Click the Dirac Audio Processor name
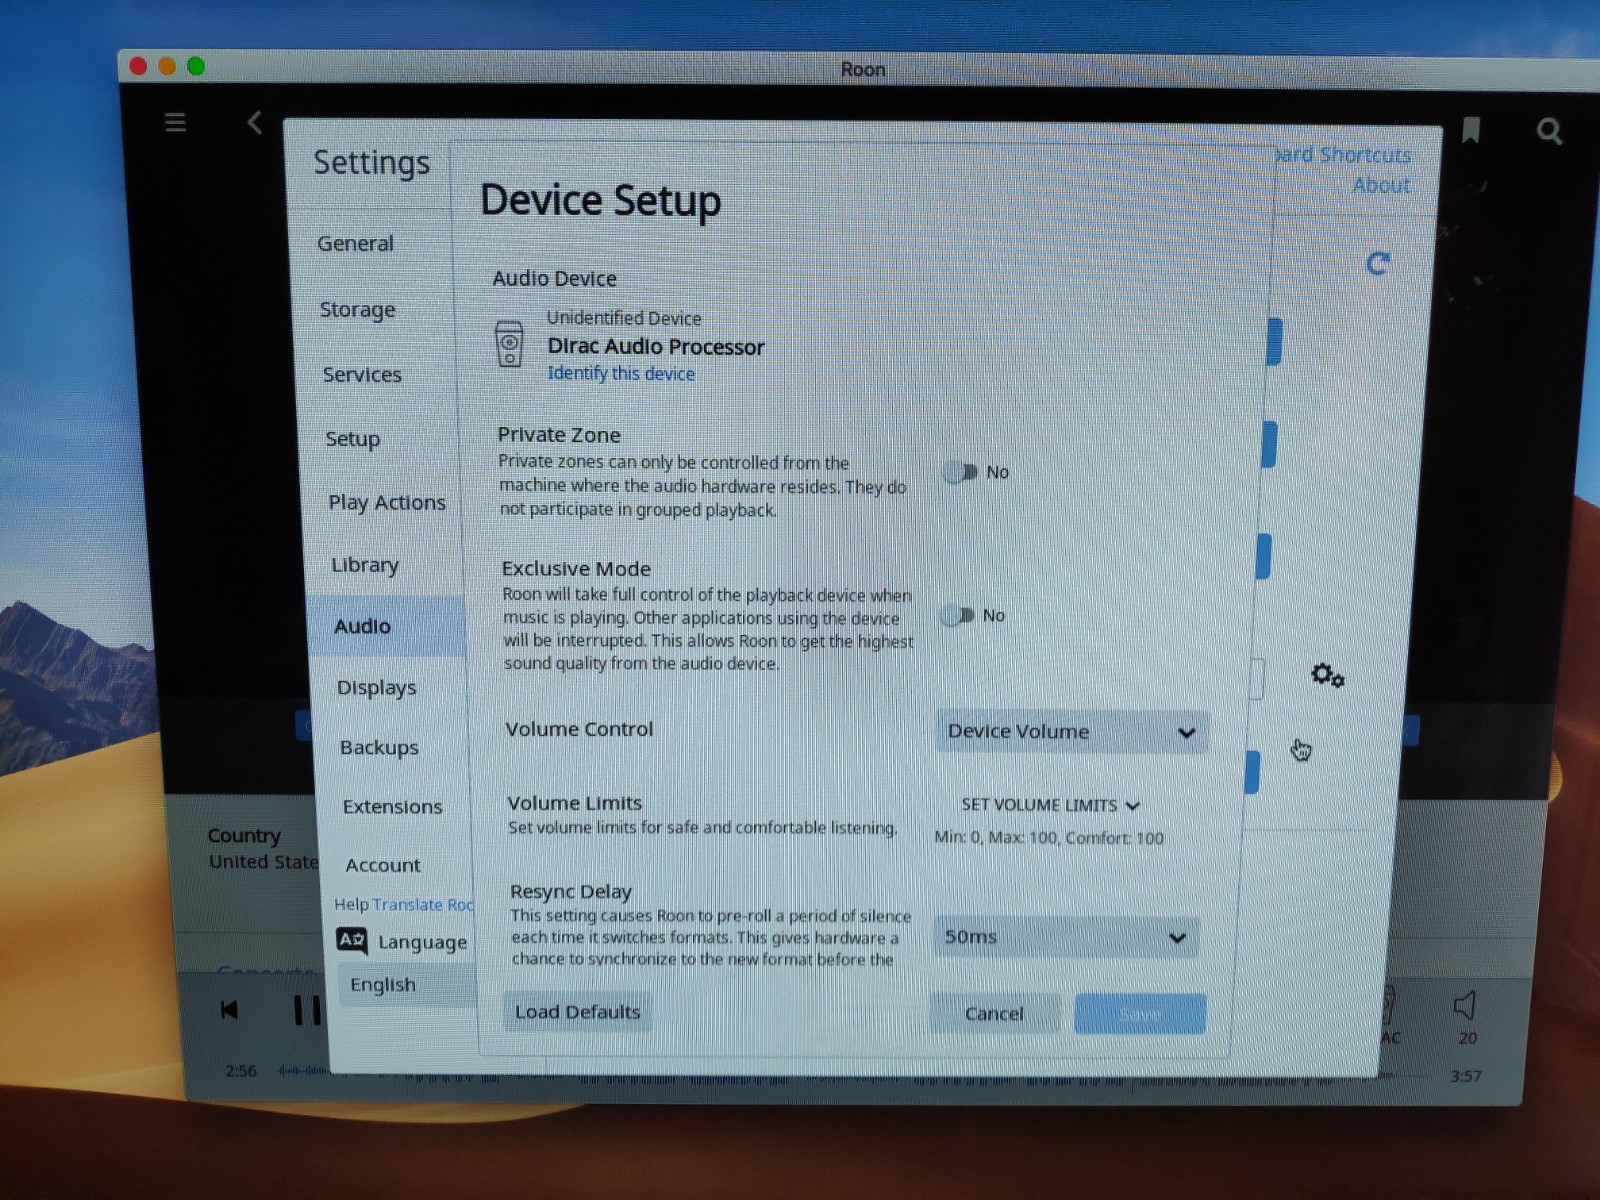This screenshot has height=1200, width=1600. (656, 346)
